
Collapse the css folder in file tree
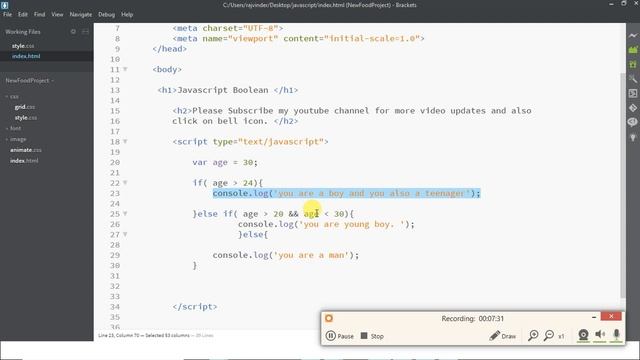[x=7, y=97]
